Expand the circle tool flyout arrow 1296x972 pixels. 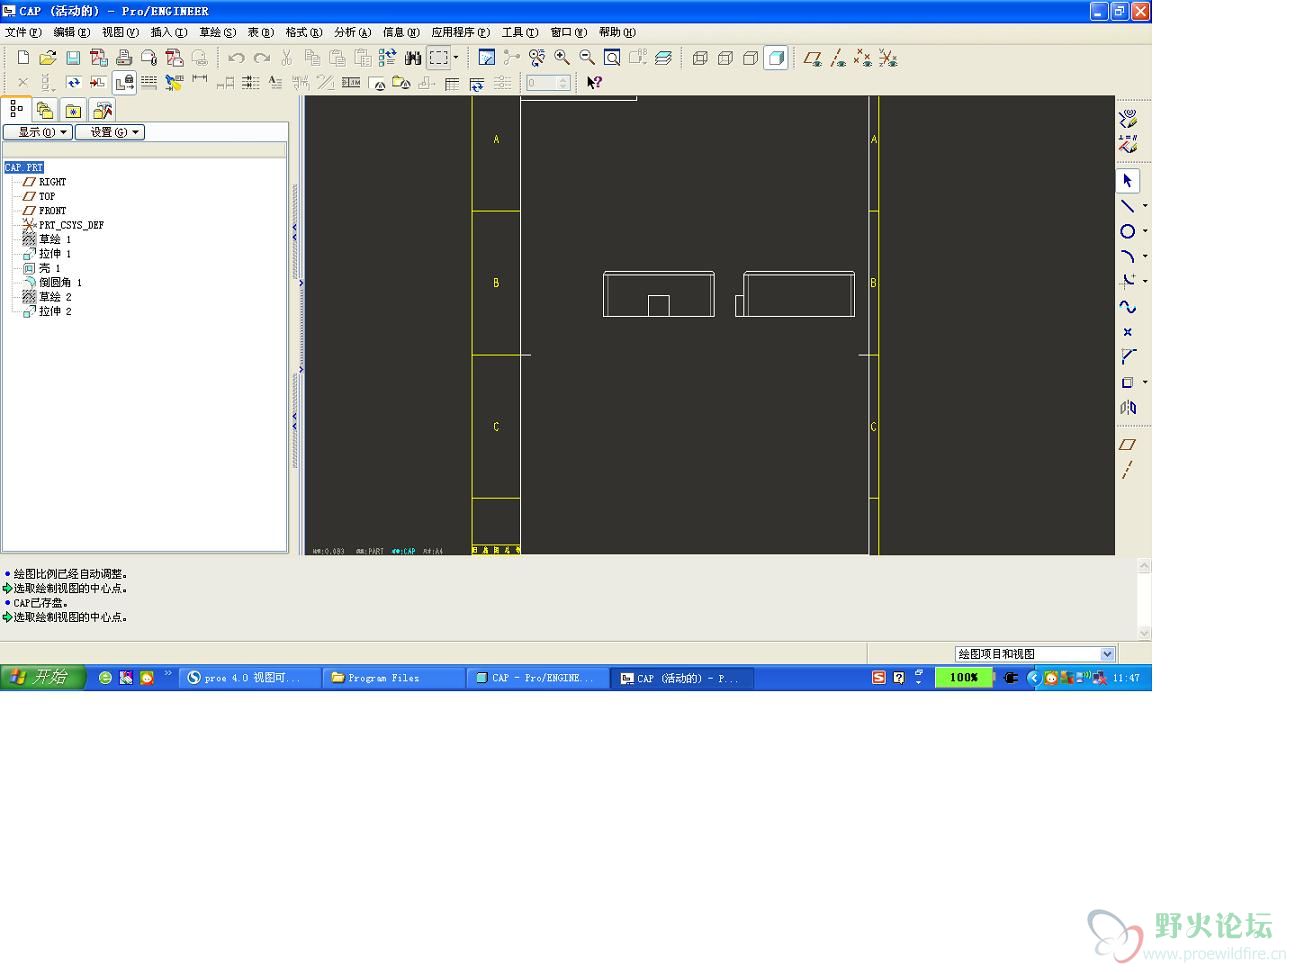(x=1145, y=231)
